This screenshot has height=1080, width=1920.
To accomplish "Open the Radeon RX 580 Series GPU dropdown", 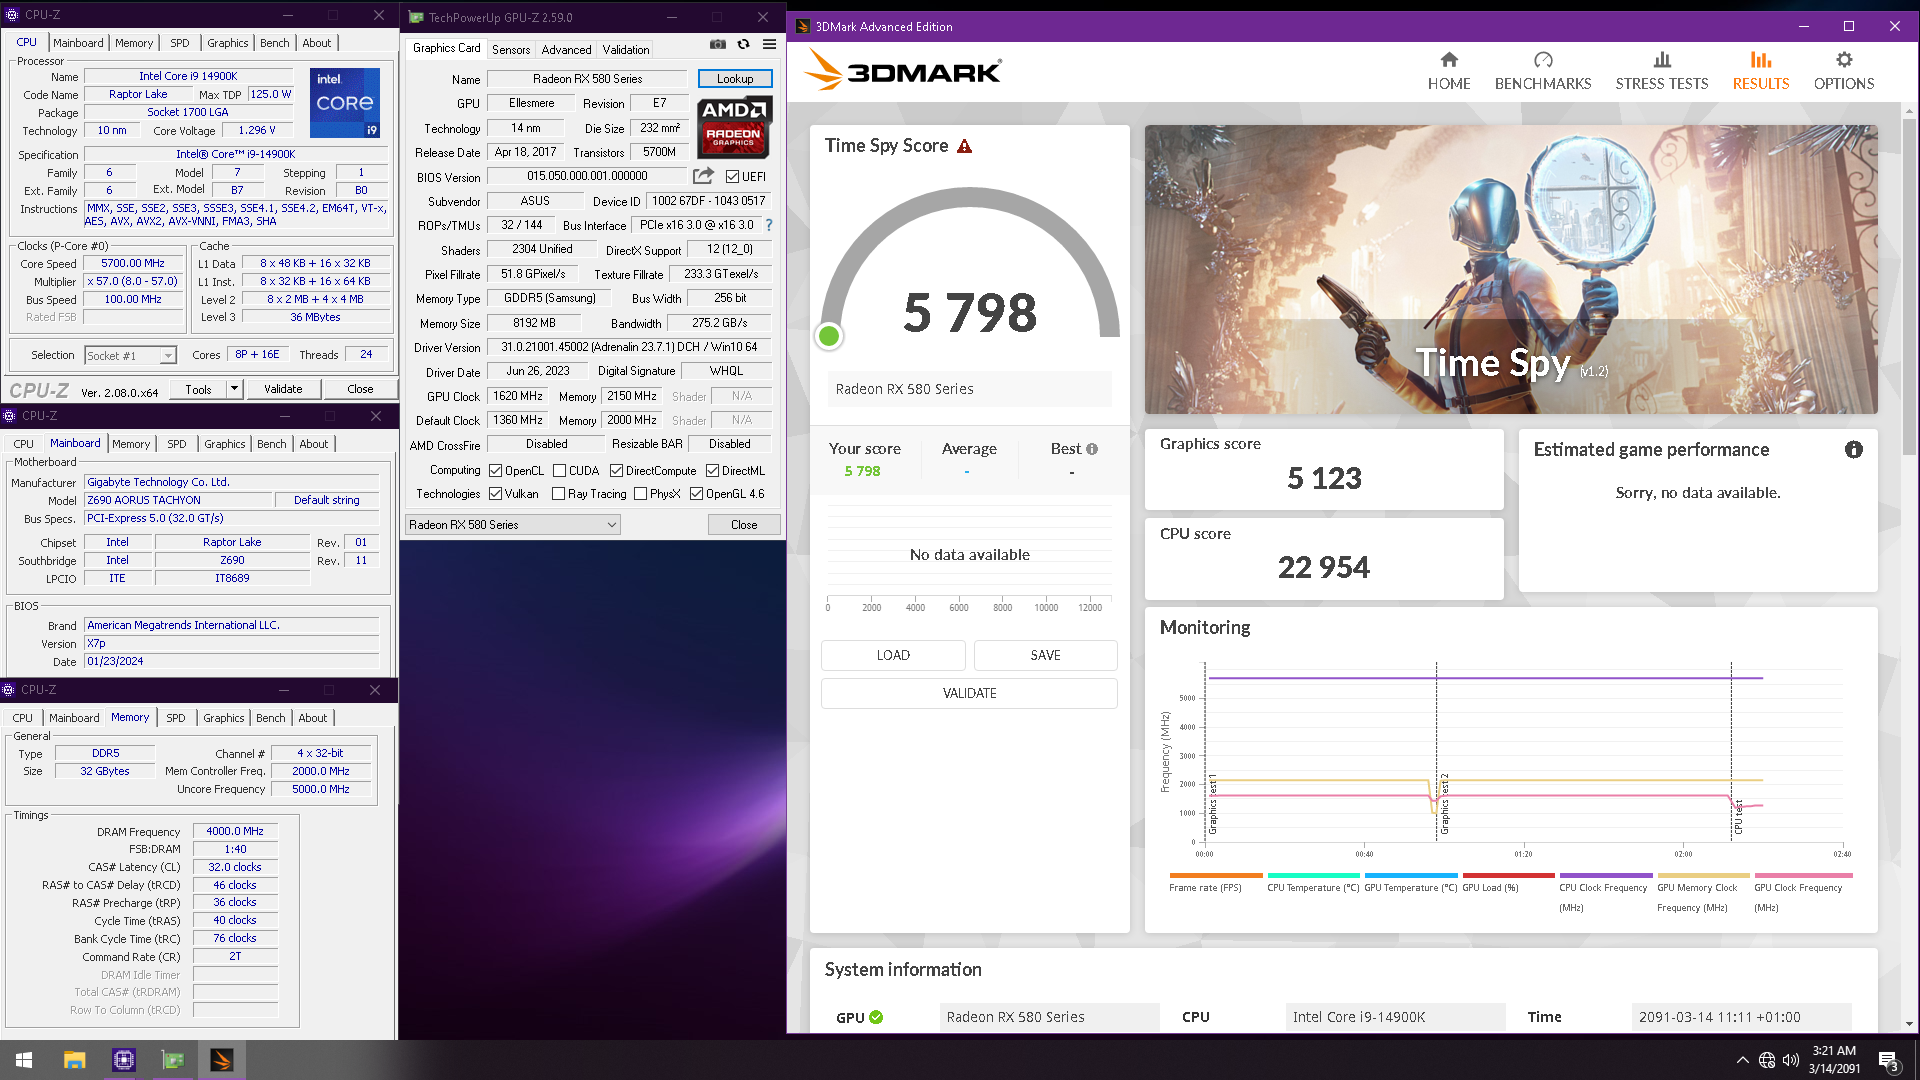I will click(513, 525).
